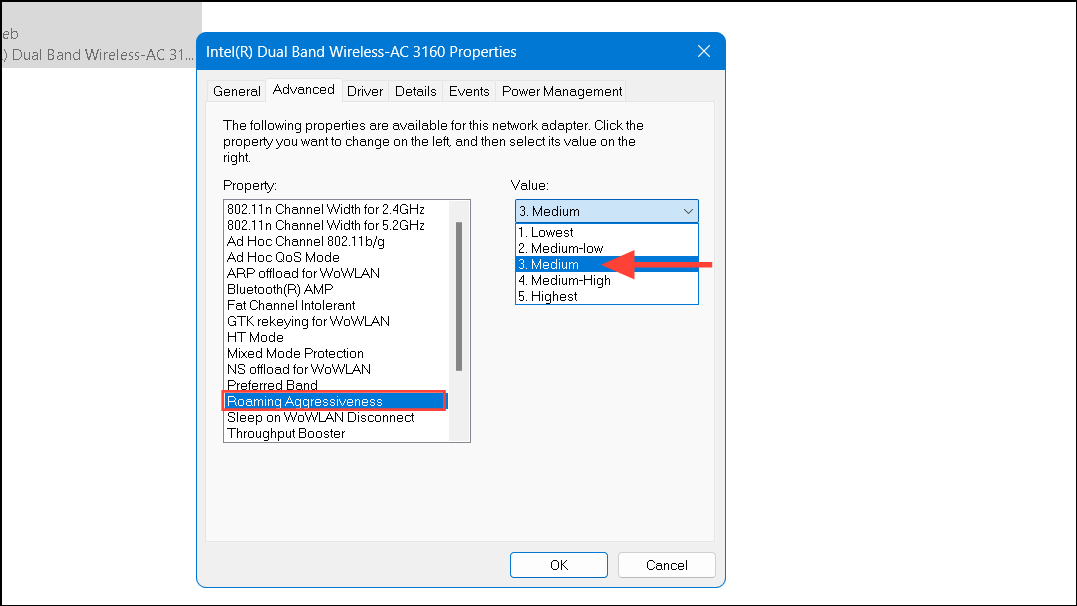Switch to the General tab
1077x606 pixels.
(236, 91)
